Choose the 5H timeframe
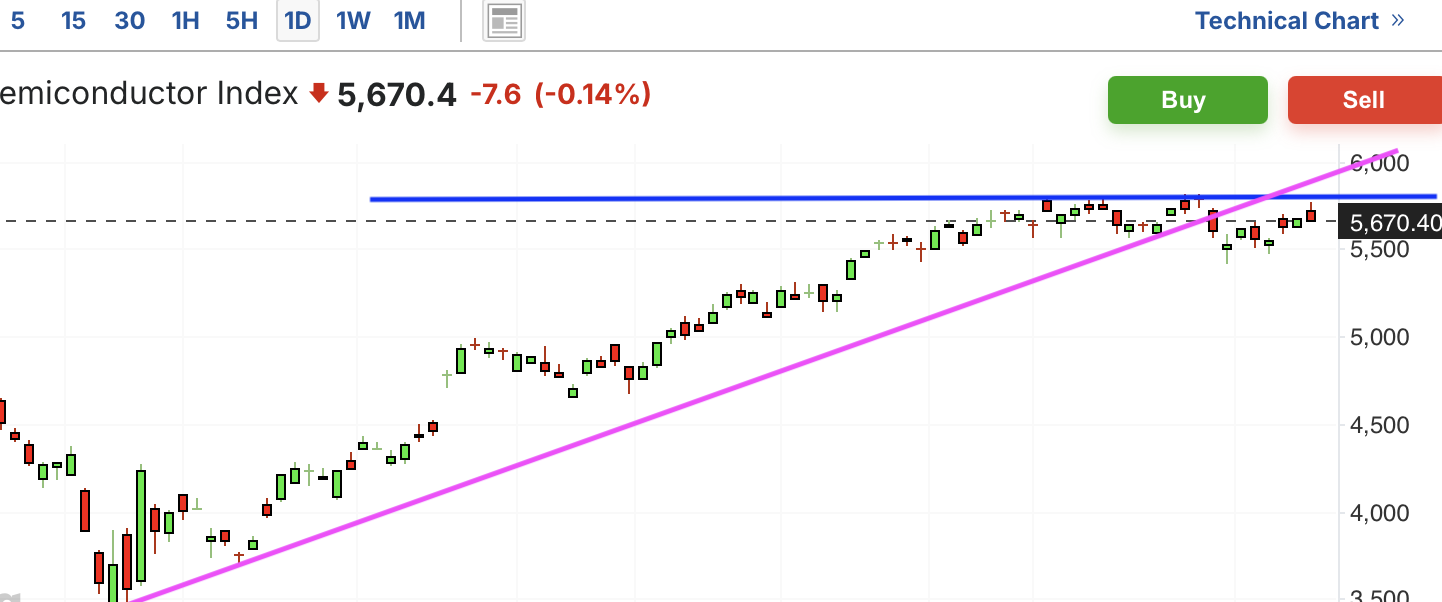 click(241, 21)
